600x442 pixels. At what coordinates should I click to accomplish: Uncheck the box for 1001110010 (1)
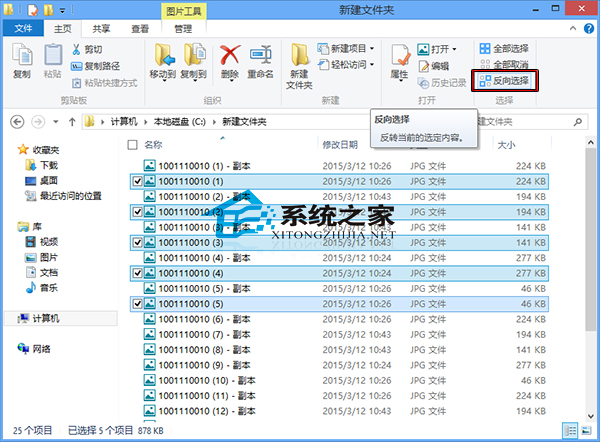pyautogui.click(x=137, y=181)
